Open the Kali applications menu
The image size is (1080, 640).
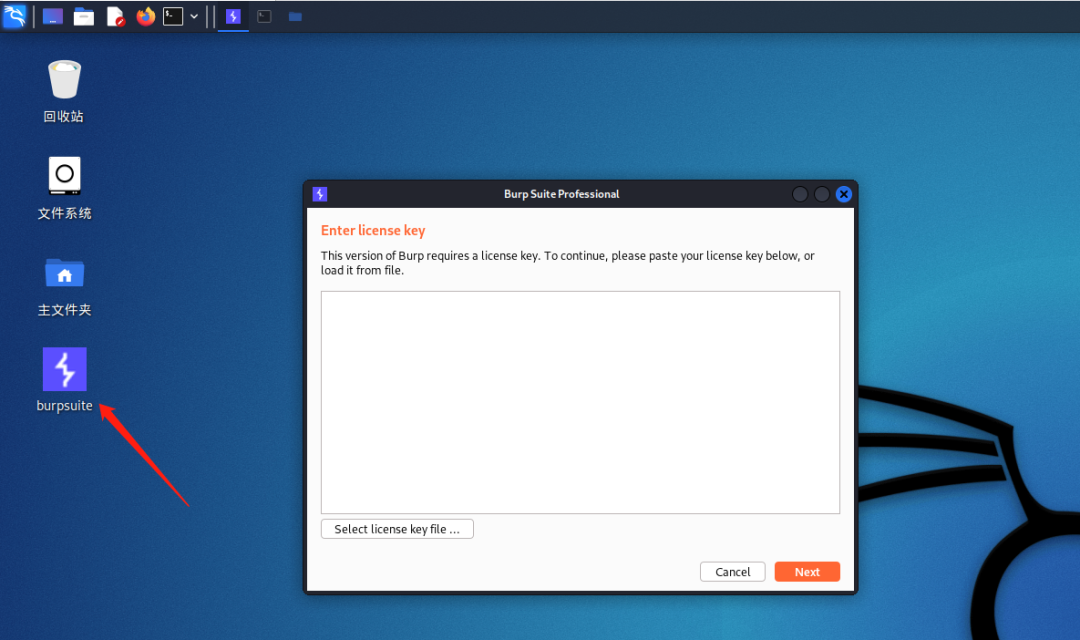coord(14,16)
